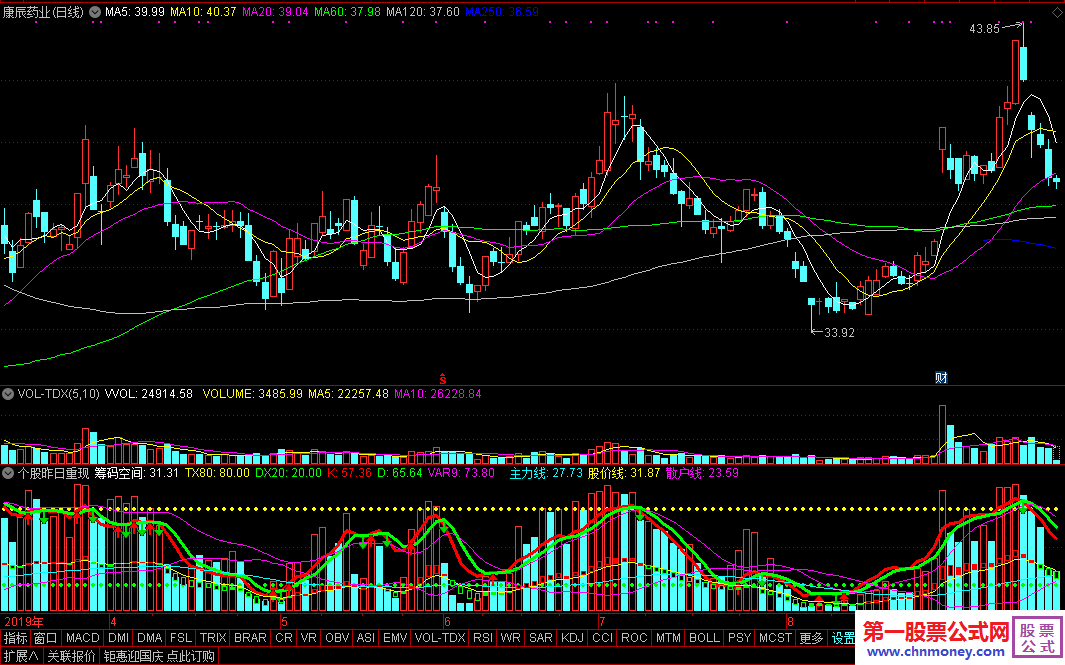Click the 康辰药业(日线) stock title

43,12
